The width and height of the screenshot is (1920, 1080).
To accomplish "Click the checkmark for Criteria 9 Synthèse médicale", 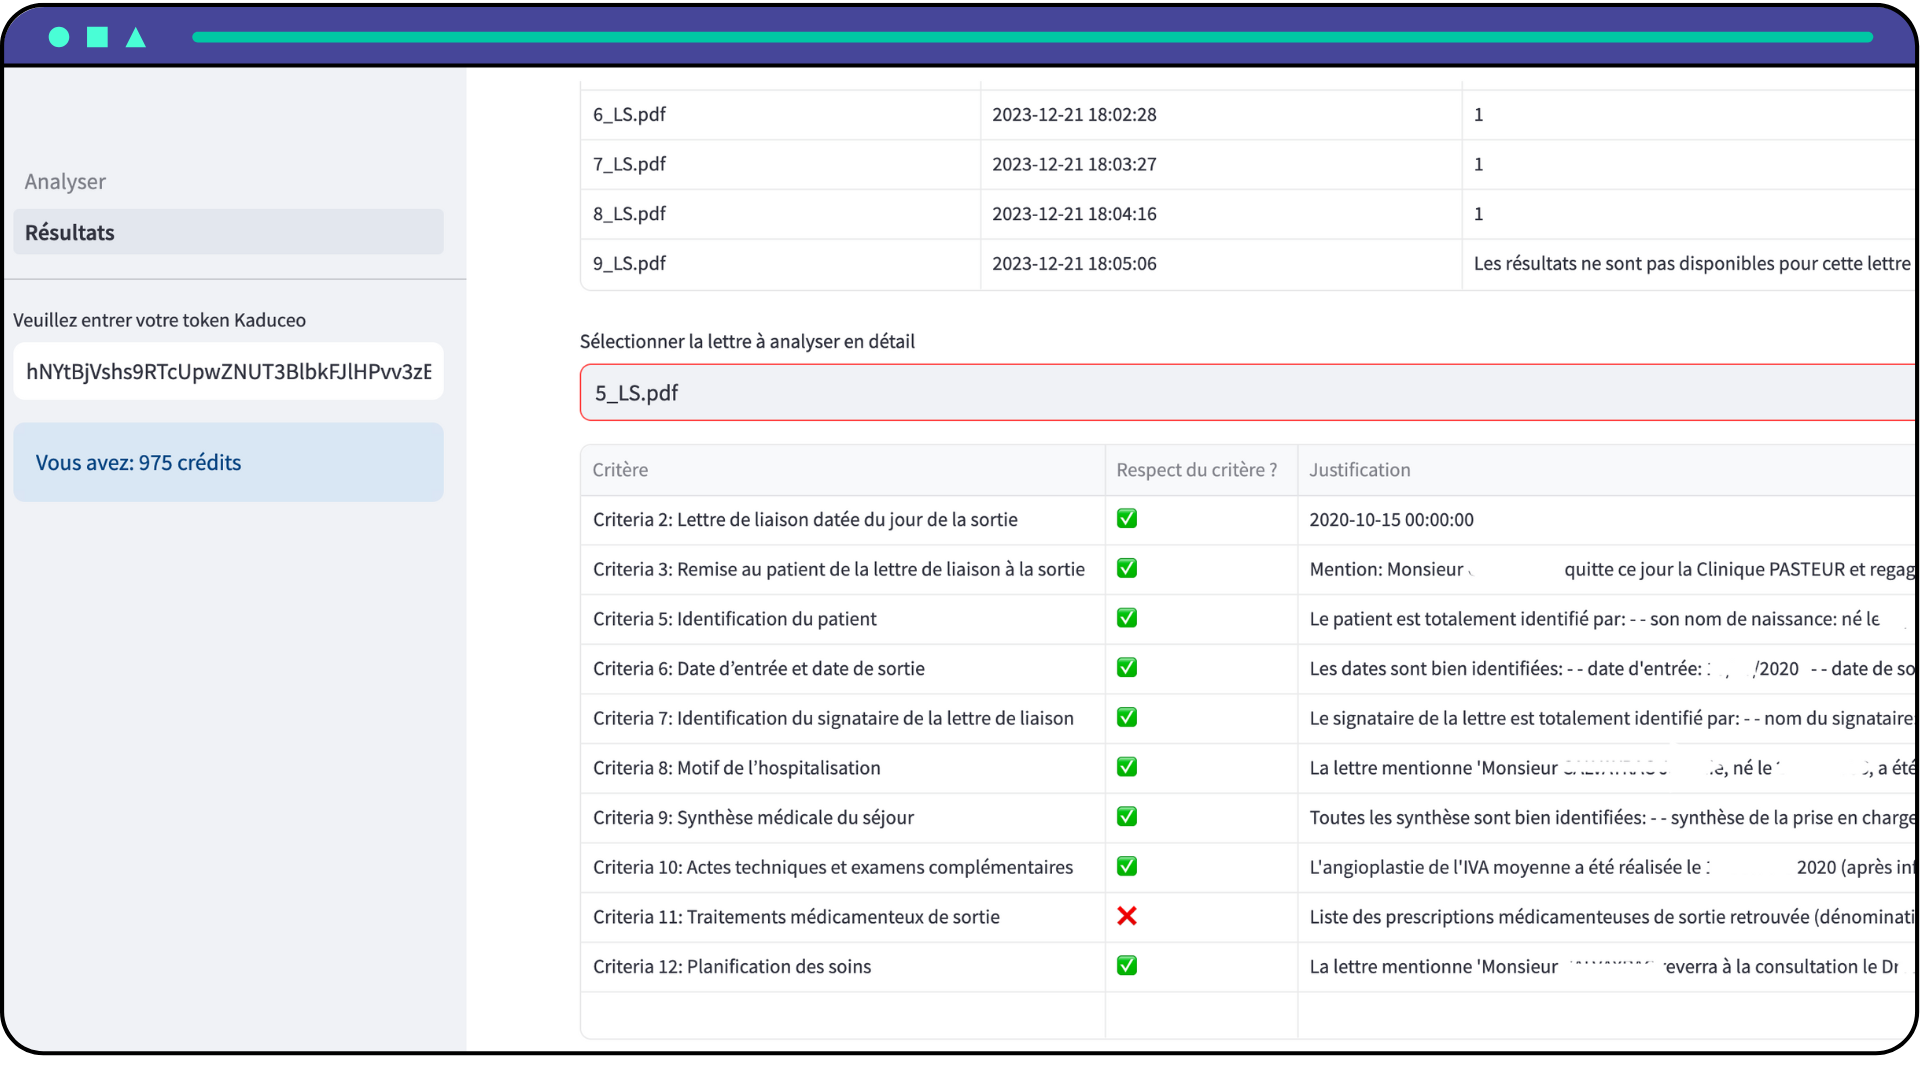I will point(1127,816).
